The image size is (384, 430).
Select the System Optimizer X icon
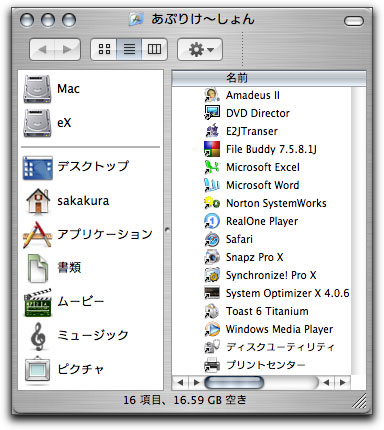coord(212,293)
